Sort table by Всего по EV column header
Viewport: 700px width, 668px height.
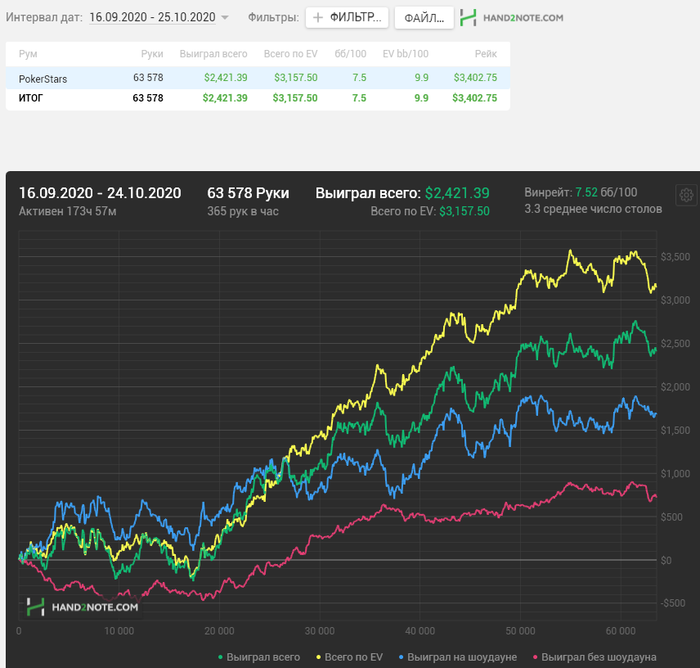tap(291, 54)
